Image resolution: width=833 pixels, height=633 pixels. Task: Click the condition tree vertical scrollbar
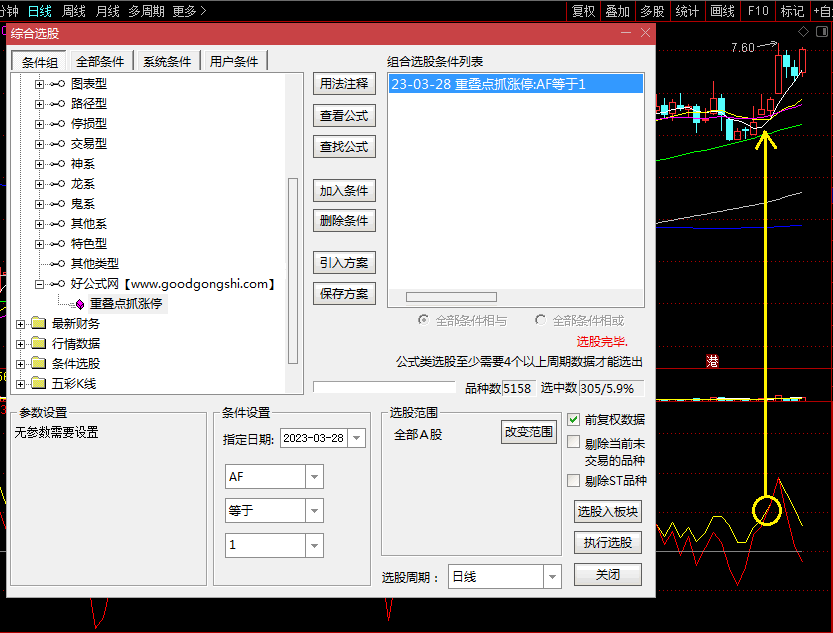[293, 271]
